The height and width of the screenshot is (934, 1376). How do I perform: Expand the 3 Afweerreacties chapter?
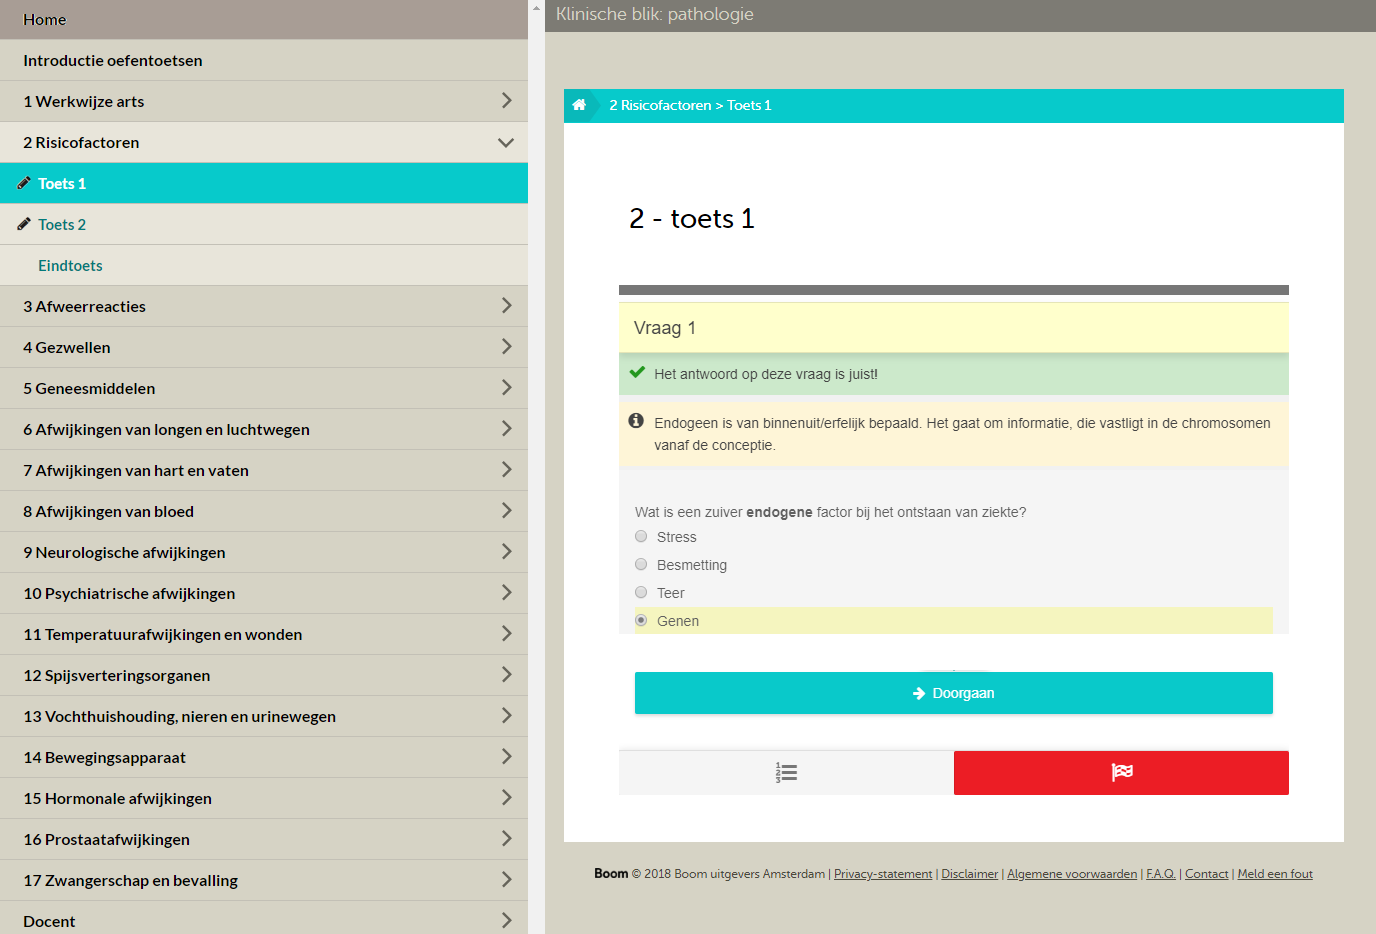coord(506,306)
